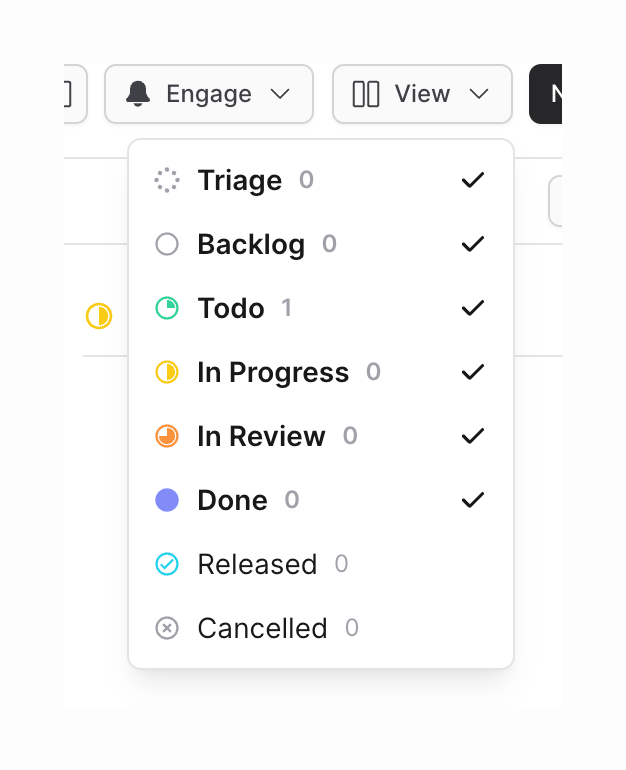This screenshot has height=770, width=626.
Task: Uncheck the In Review status checkmark
Action: pyautogui.click(x=473, y=436)
